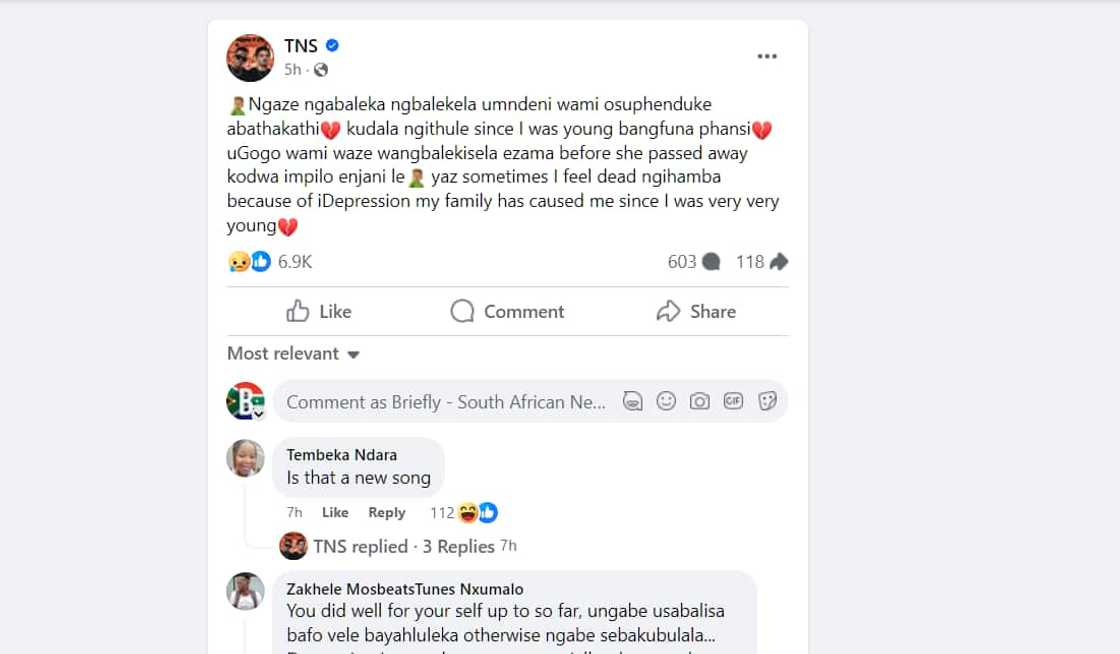This screenshot has width=1120, height=654.
Task: Open the GIF picker icon
Action: click(x=734, y=401)
